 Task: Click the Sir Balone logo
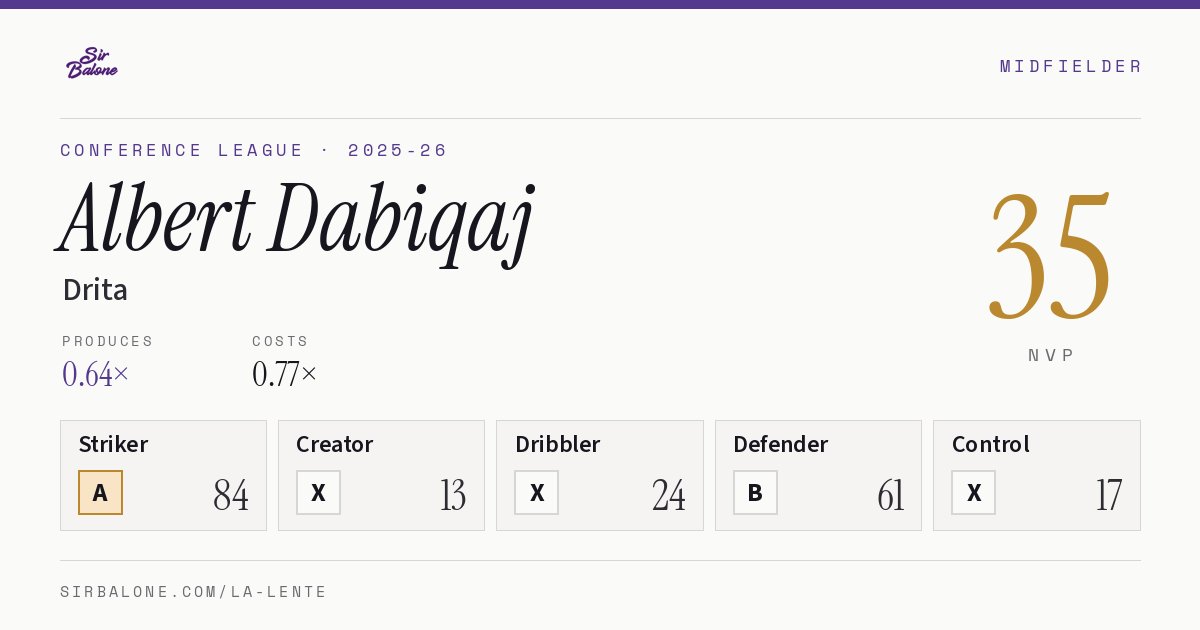pyautogui.click(x=92, y=63)
